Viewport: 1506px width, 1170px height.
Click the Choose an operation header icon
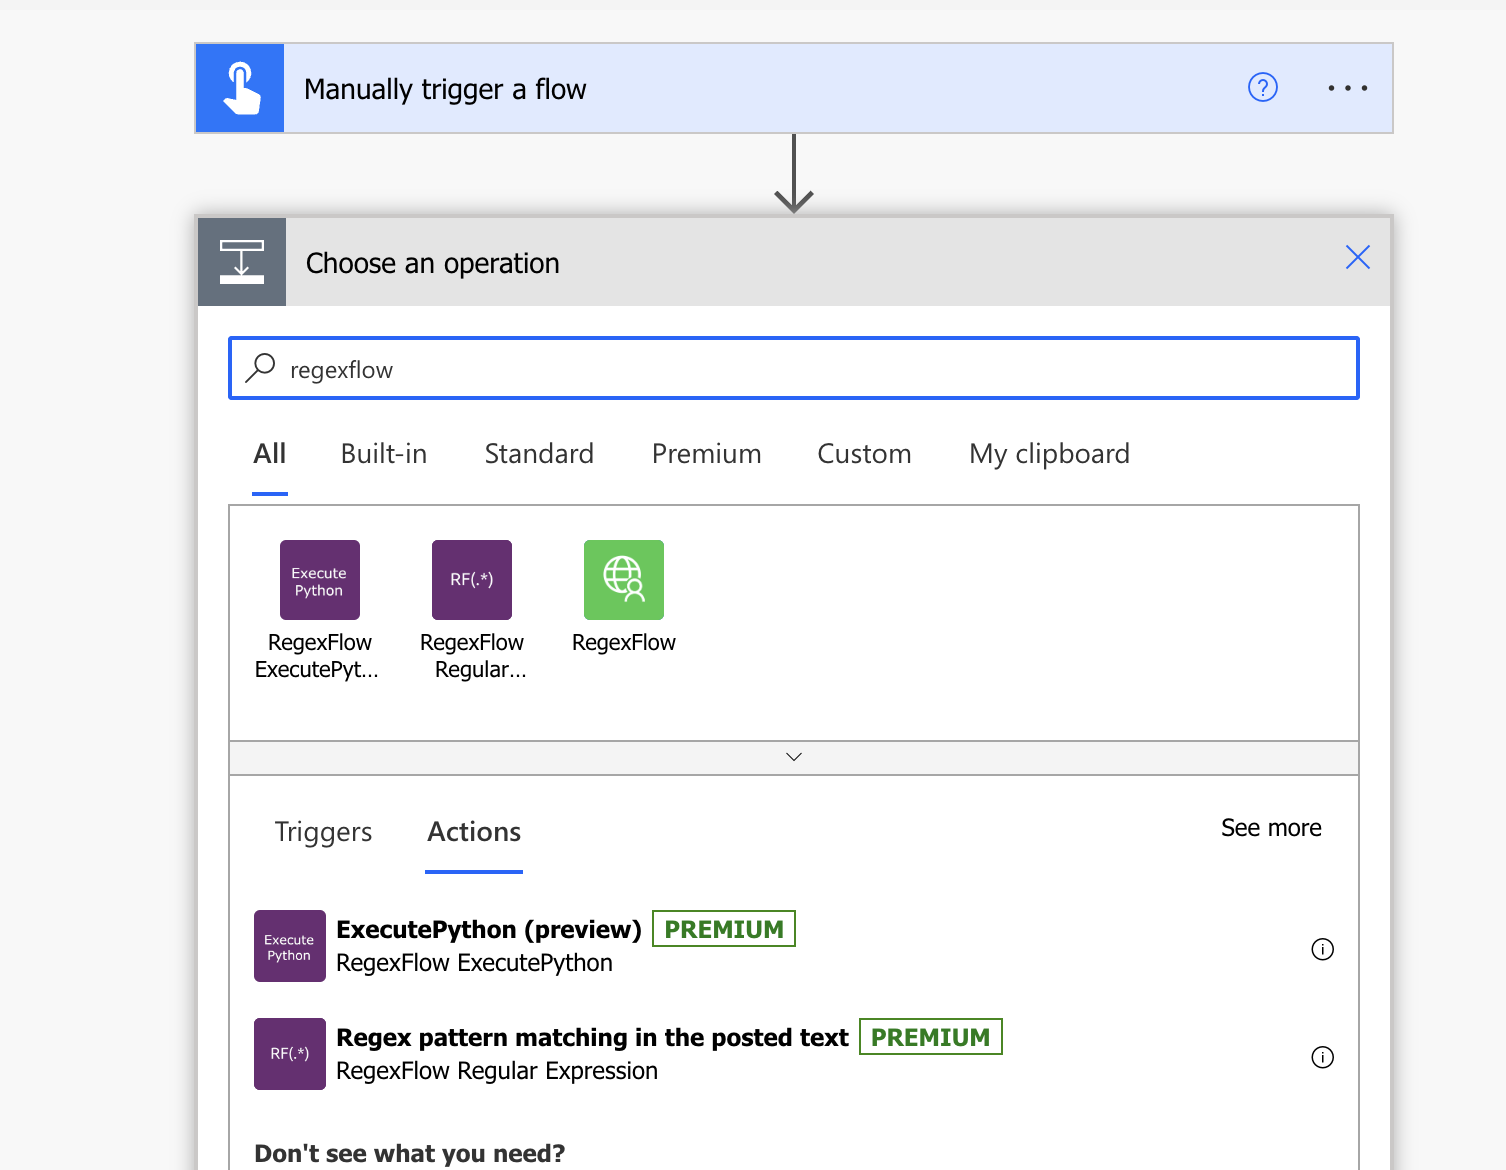pyautogui.click(x=242, y=262)
